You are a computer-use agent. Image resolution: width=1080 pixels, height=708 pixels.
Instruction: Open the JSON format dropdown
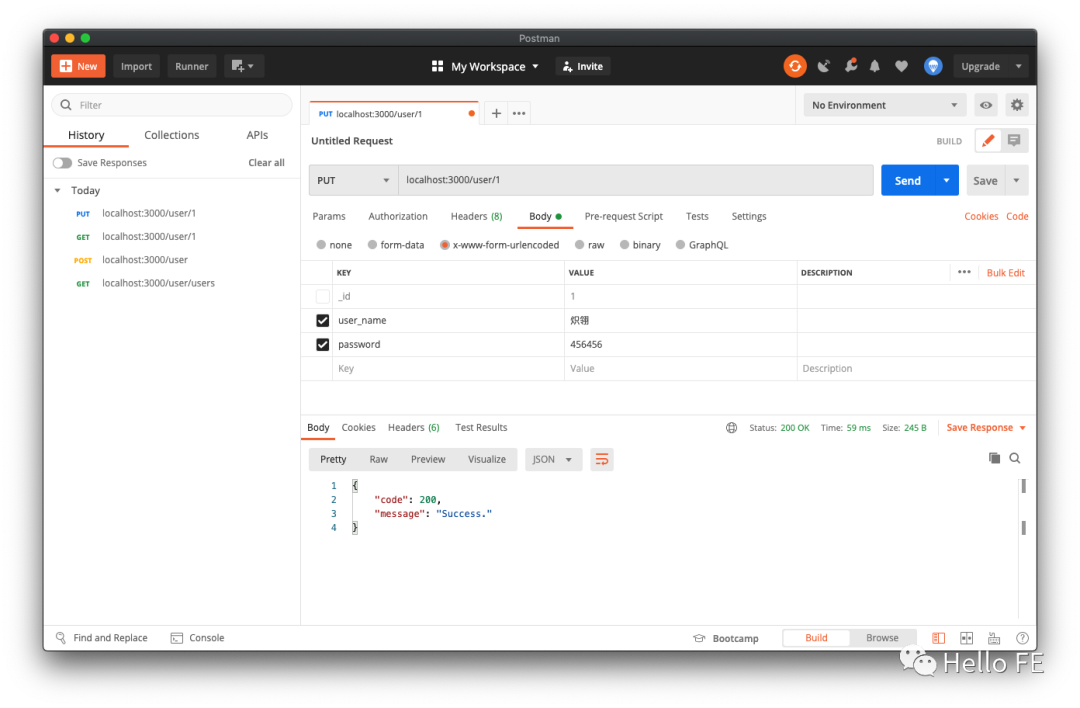click(553, 459)
